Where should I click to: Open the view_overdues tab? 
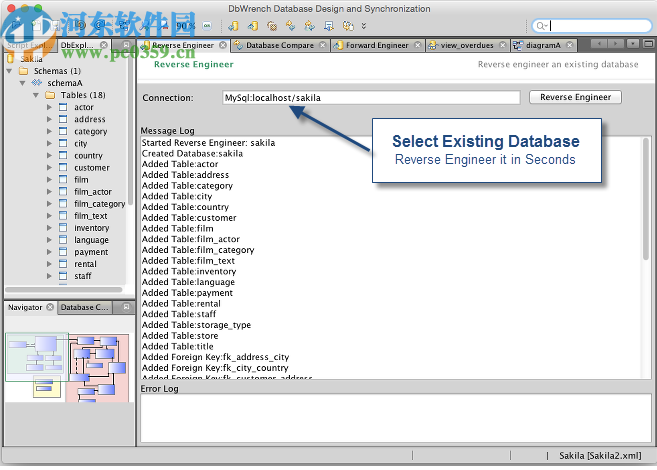467,45
